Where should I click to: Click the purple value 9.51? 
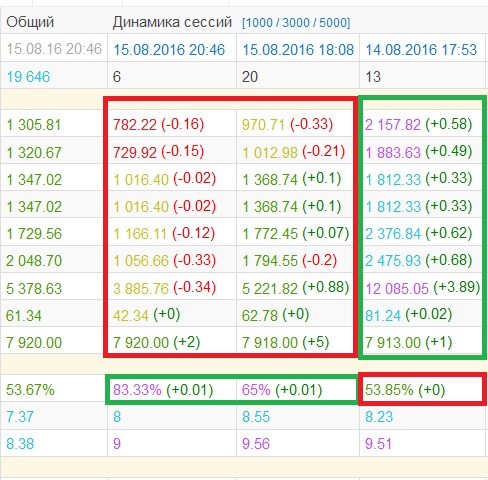(379, 444)
